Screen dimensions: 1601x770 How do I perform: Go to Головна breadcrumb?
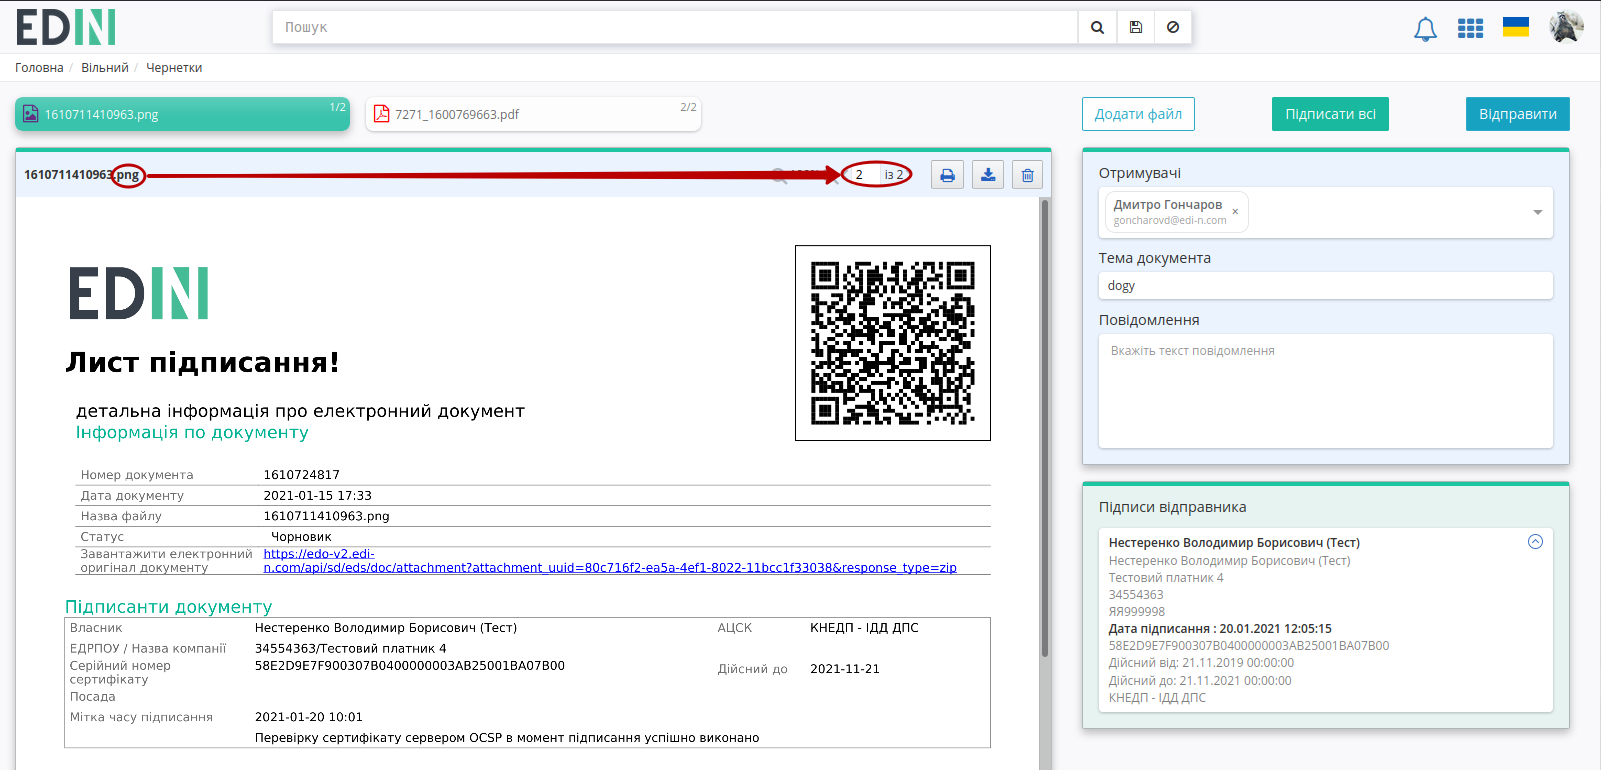pos(39,68)
